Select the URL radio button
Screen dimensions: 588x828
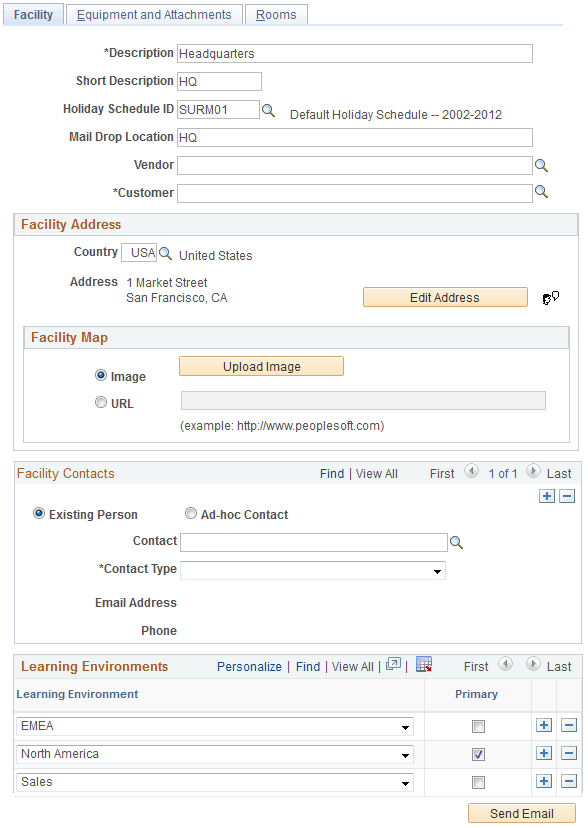(x=101, y=402)
